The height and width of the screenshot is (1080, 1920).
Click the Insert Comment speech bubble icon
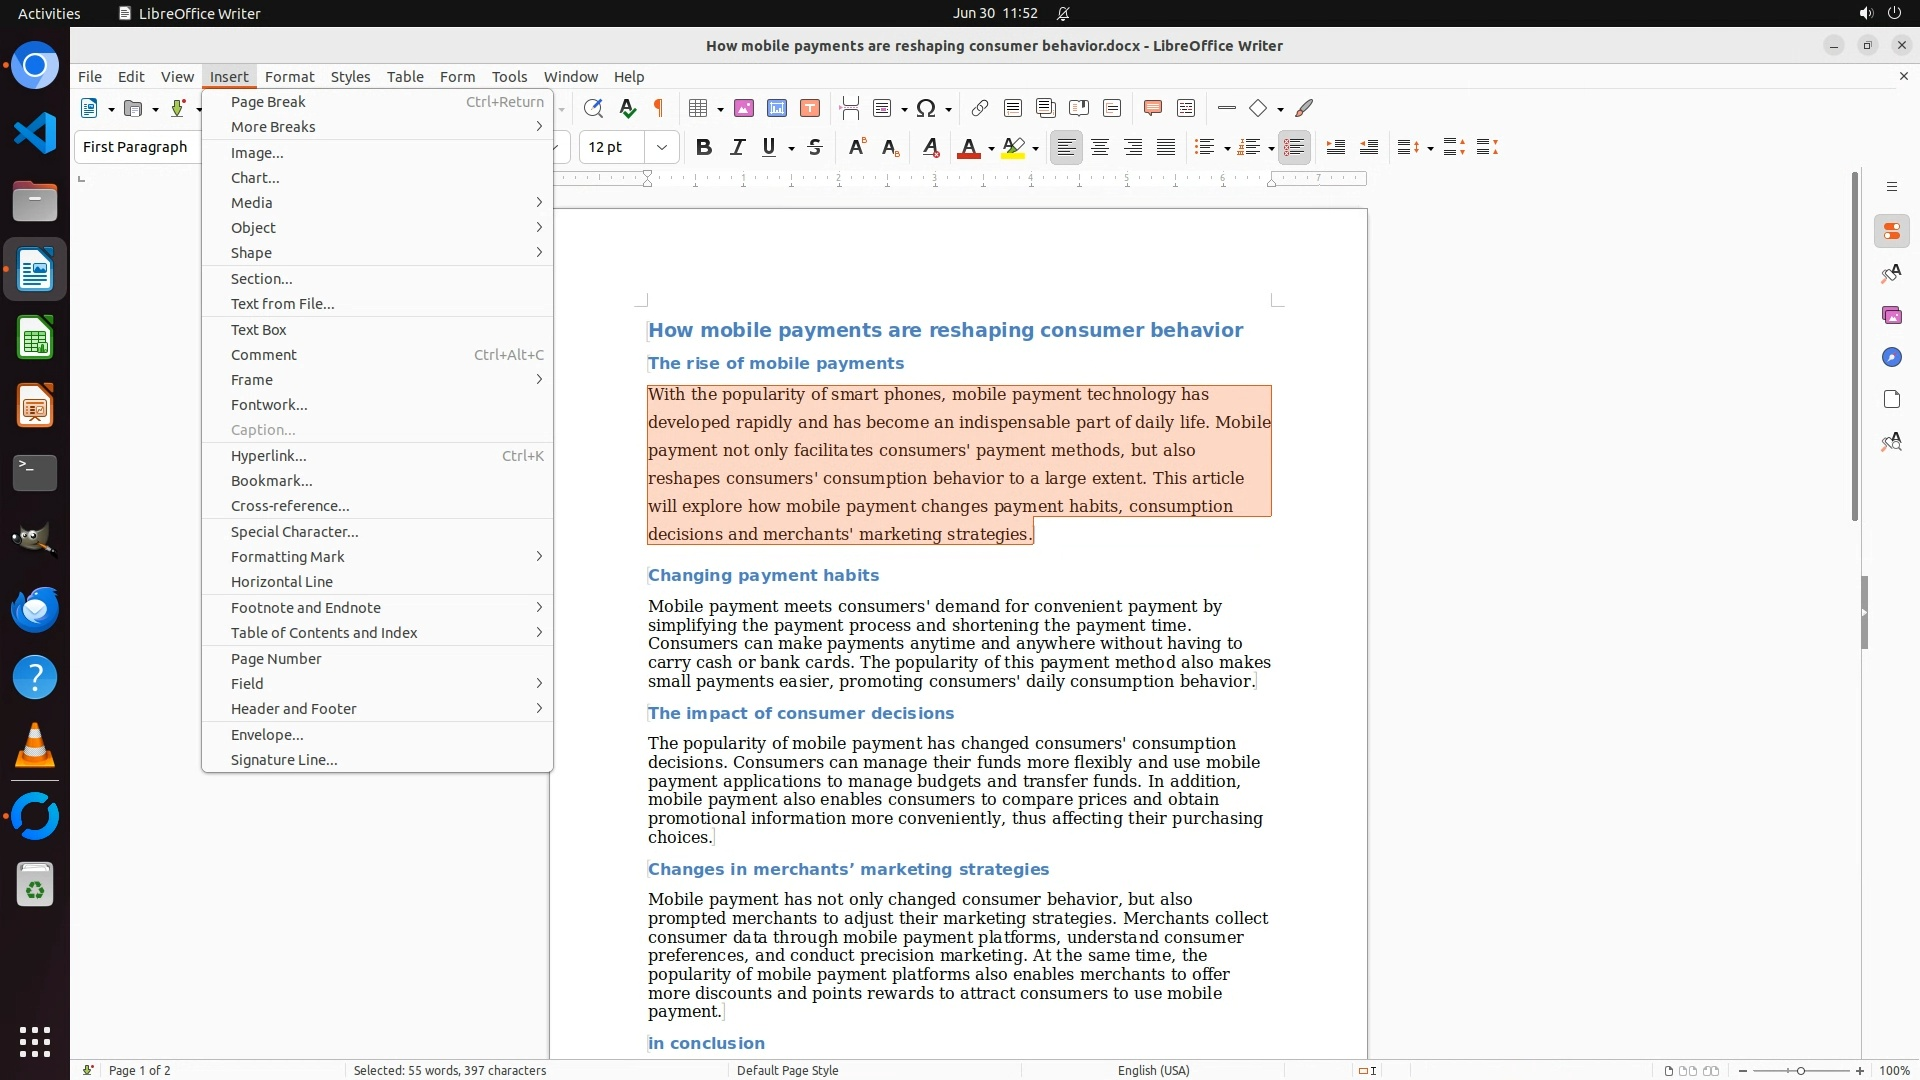tap(1152, 109)
